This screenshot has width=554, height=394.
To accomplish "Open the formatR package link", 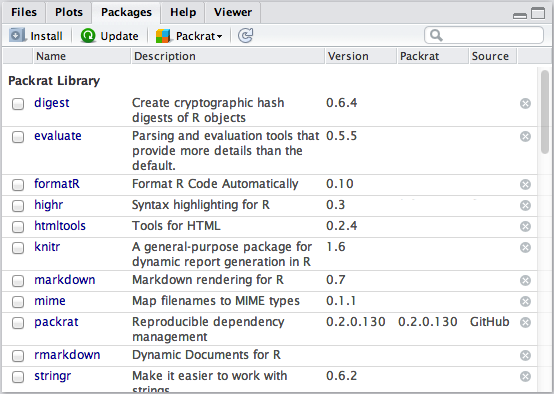I will (57, 184).
